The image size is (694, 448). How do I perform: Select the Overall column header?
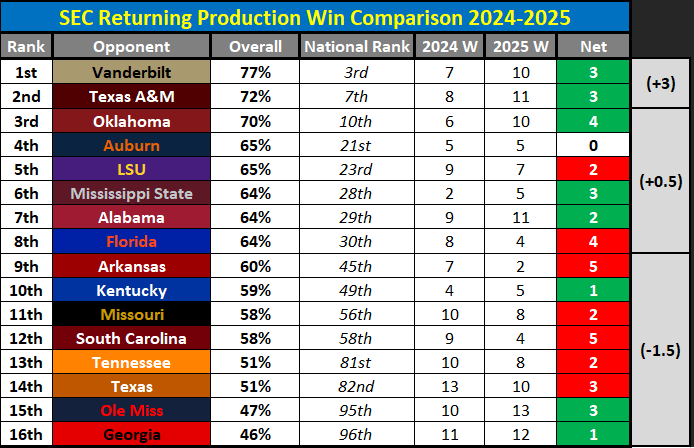255,47
